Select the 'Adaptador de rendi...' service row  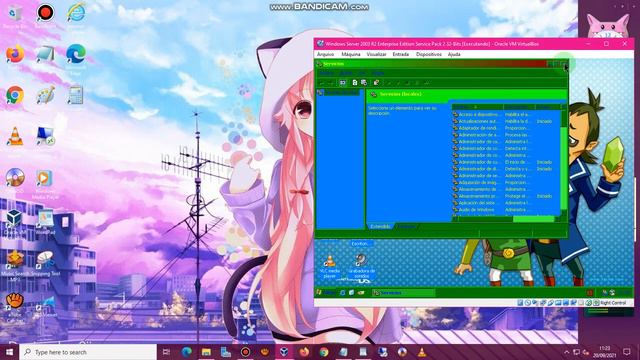coord(506,128)
